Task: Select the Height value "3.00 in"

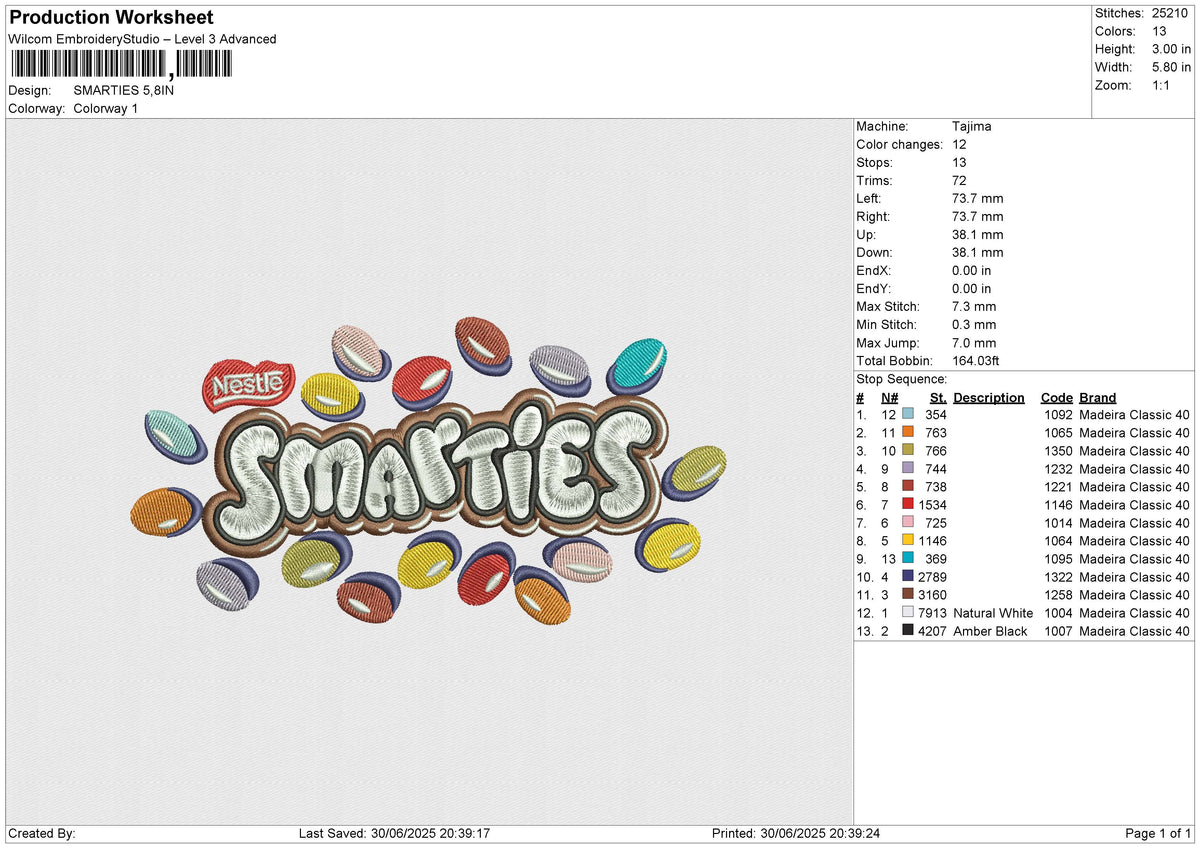Action: 1171,49
